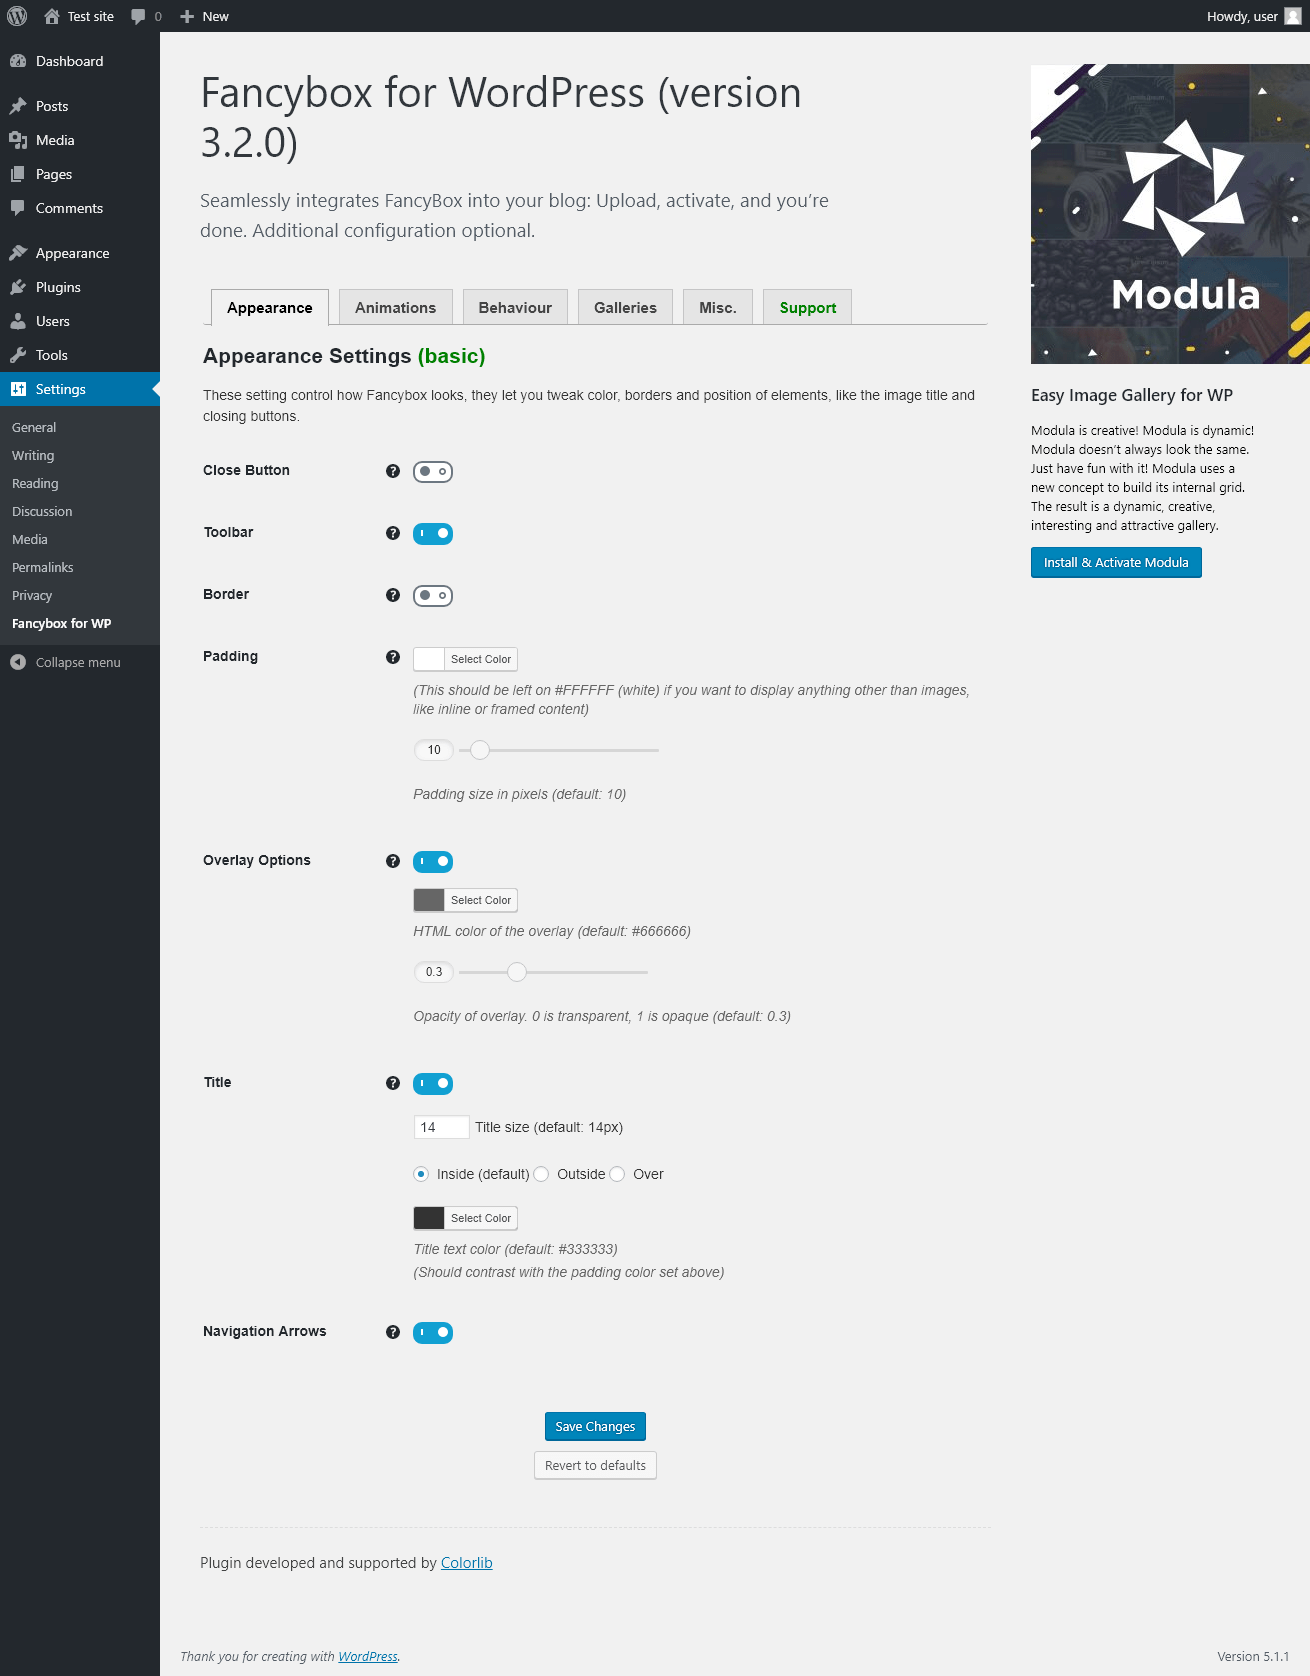Click the Appearance paintbrush icon
The width and height of the screenshot is (1310, 1676).
[18, 253]
